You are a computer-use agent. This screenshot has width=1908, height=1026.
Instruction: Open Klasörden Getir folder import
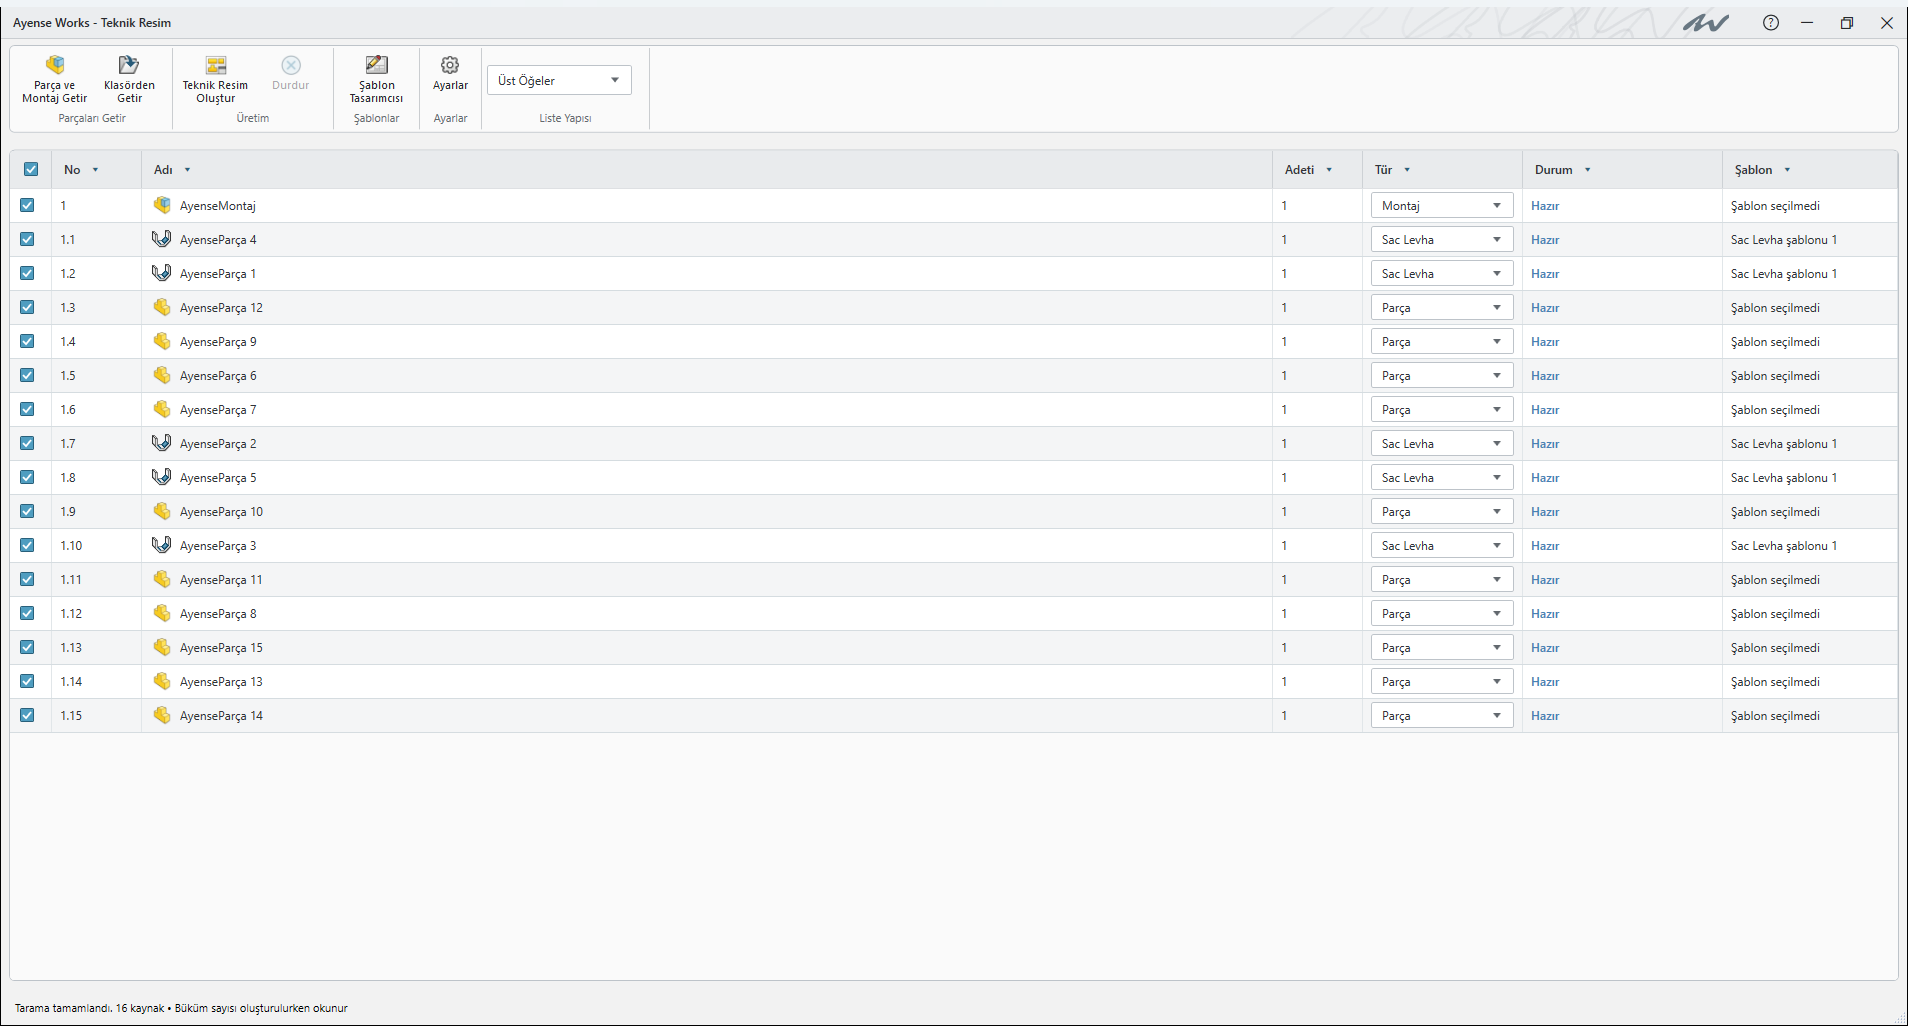(x=129, y=80)
